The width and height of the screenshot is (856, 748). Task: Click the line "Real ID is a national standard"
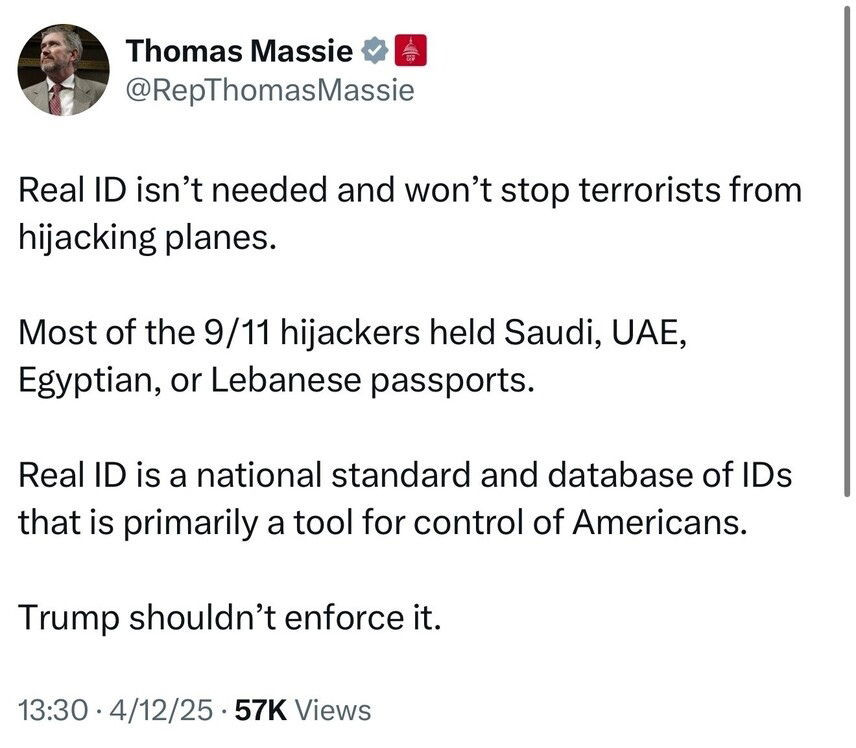(405, 476)
